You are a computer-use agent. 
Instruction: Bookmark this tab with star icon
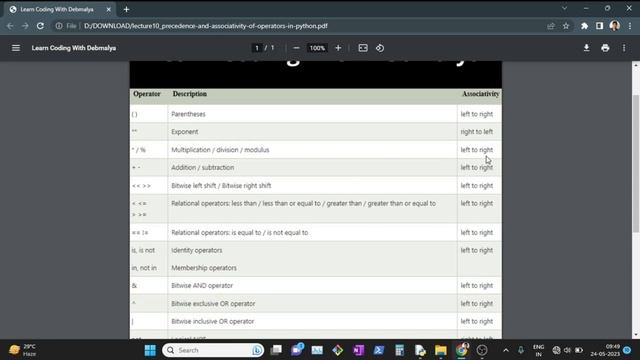(x=566, y=26)
